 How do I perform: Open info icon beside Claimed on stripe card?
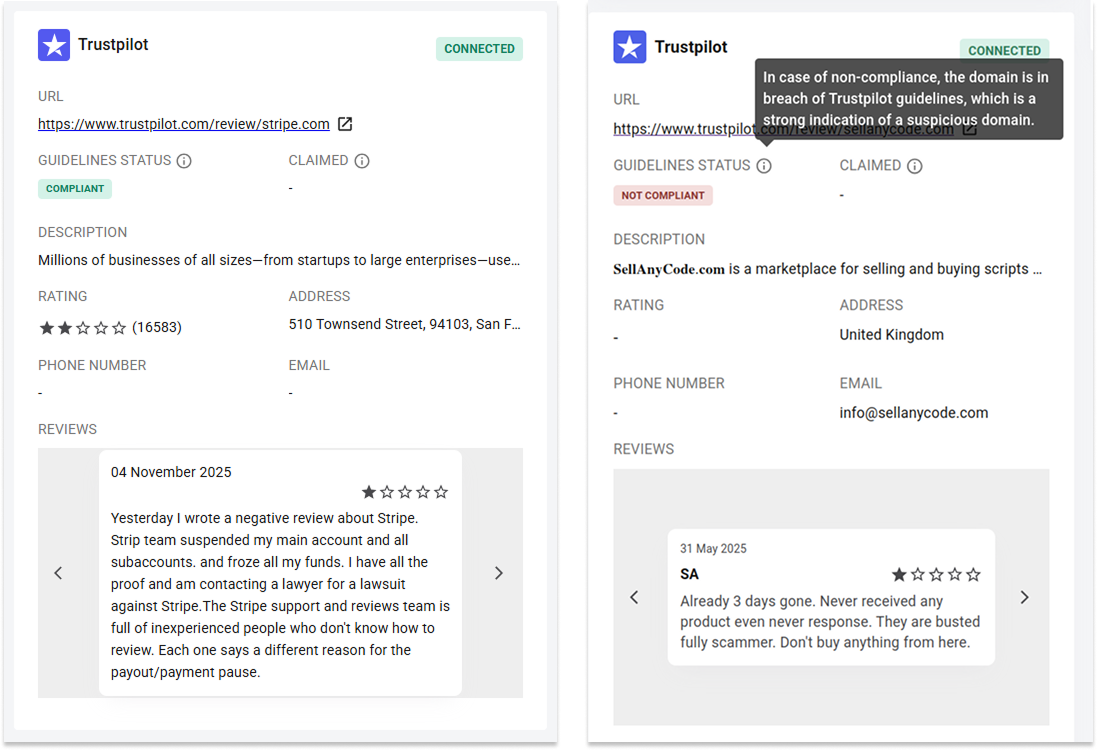pyautogui.click(x=362, y=161)
